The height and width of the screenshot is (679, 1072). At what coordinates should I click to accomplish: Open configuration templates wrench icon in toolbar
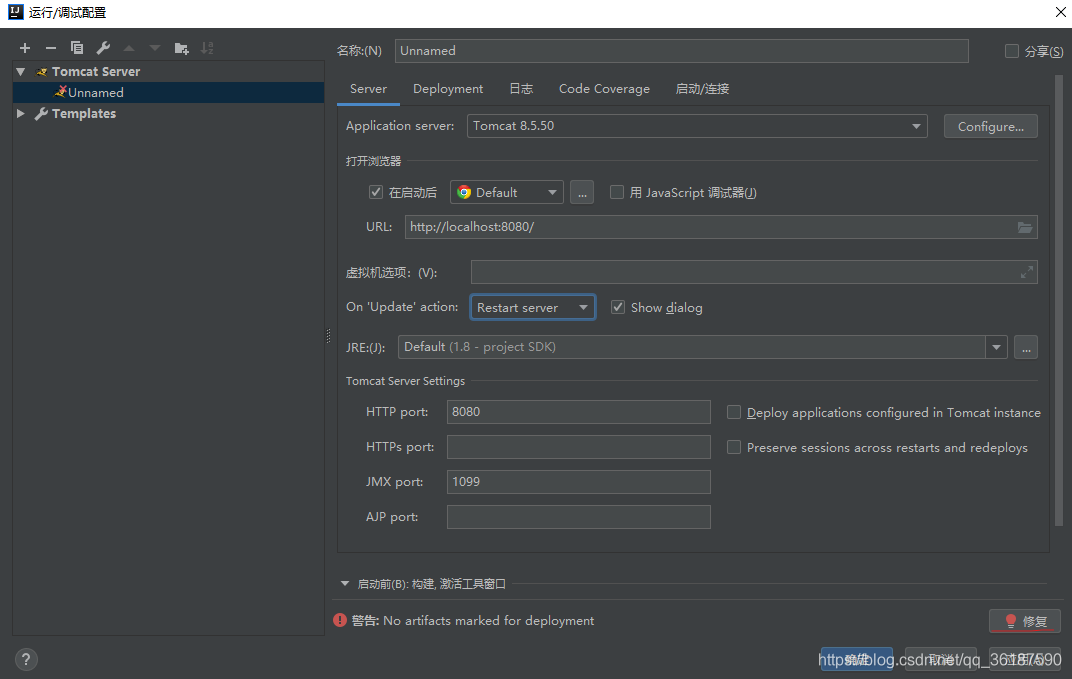point(103,48)
